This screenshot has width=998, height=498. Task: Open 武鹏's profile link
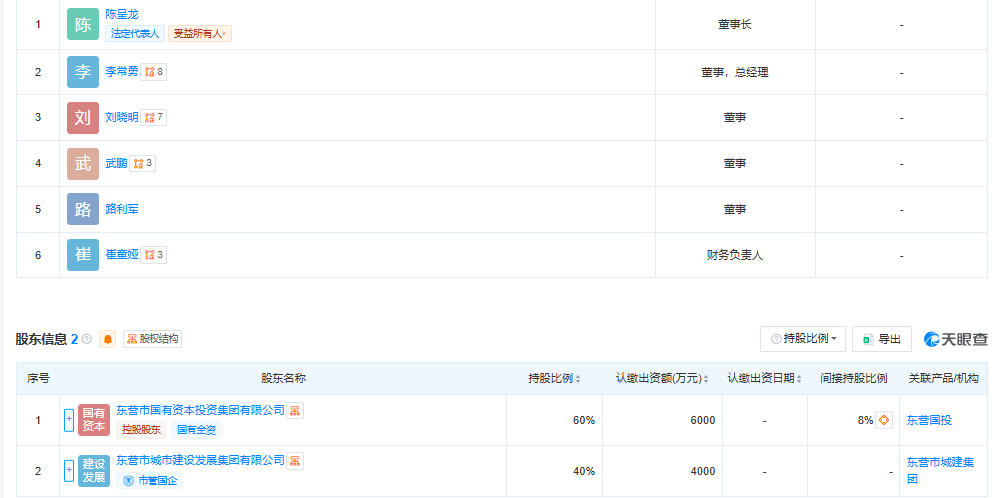tap(116, 163)
